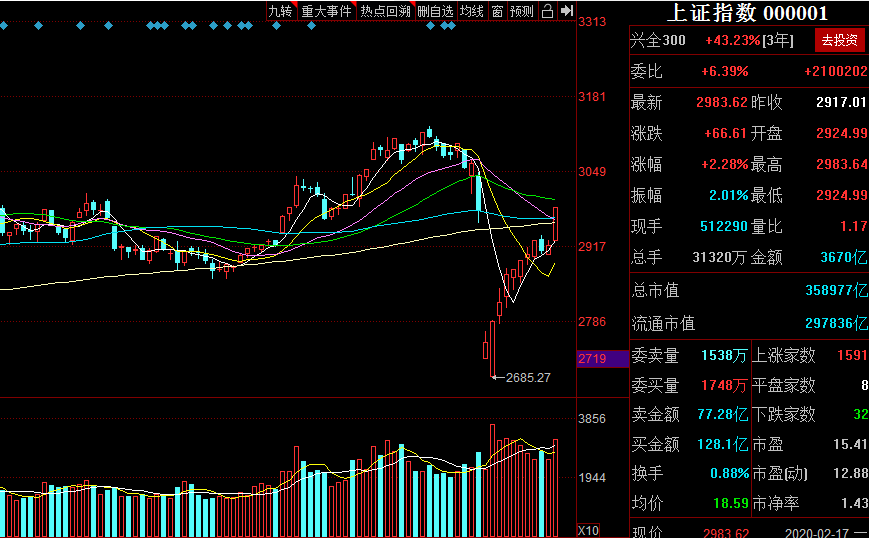Toggle the 九转 indicator
Image resolution: width=869 pixels, height=538 pixels.
click(281, 11)
